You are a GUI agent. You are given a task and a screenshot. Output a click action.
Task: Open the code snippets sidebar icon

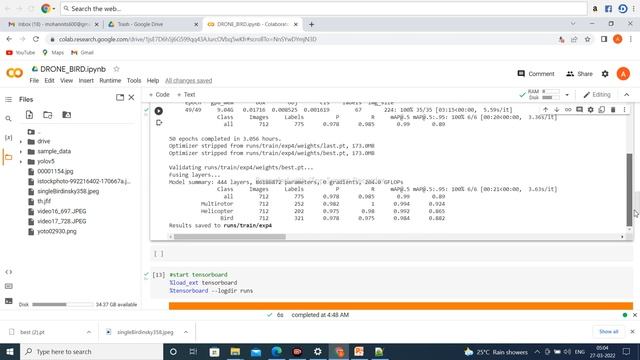tap(9, 272)
